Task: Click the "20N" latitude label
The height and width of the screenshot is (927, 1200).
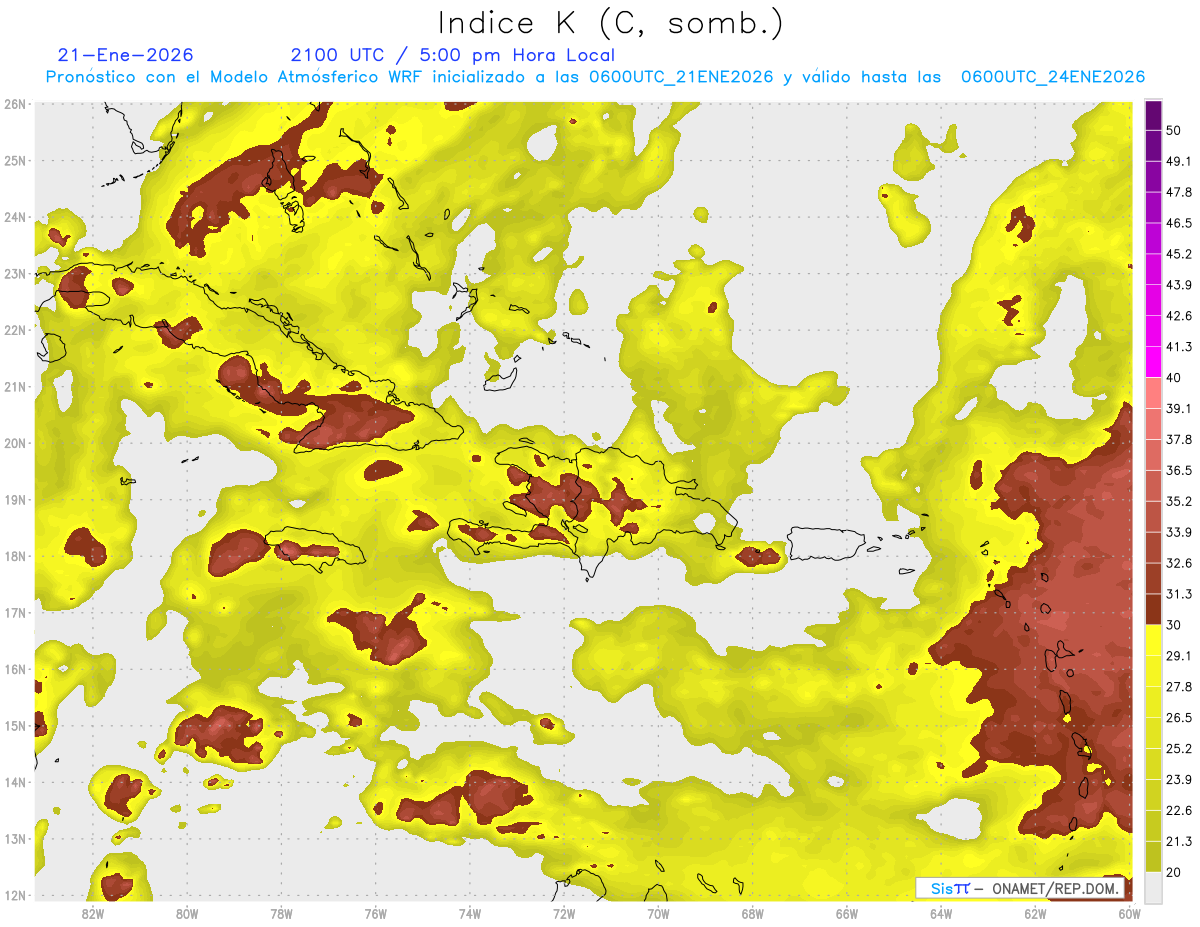Action: click(15, 443)
